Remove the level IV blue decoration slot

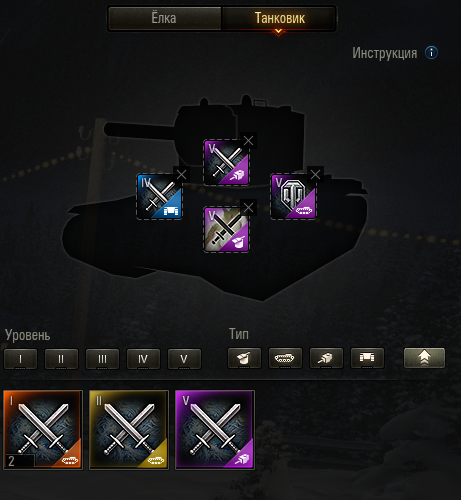tap(182, 174)
